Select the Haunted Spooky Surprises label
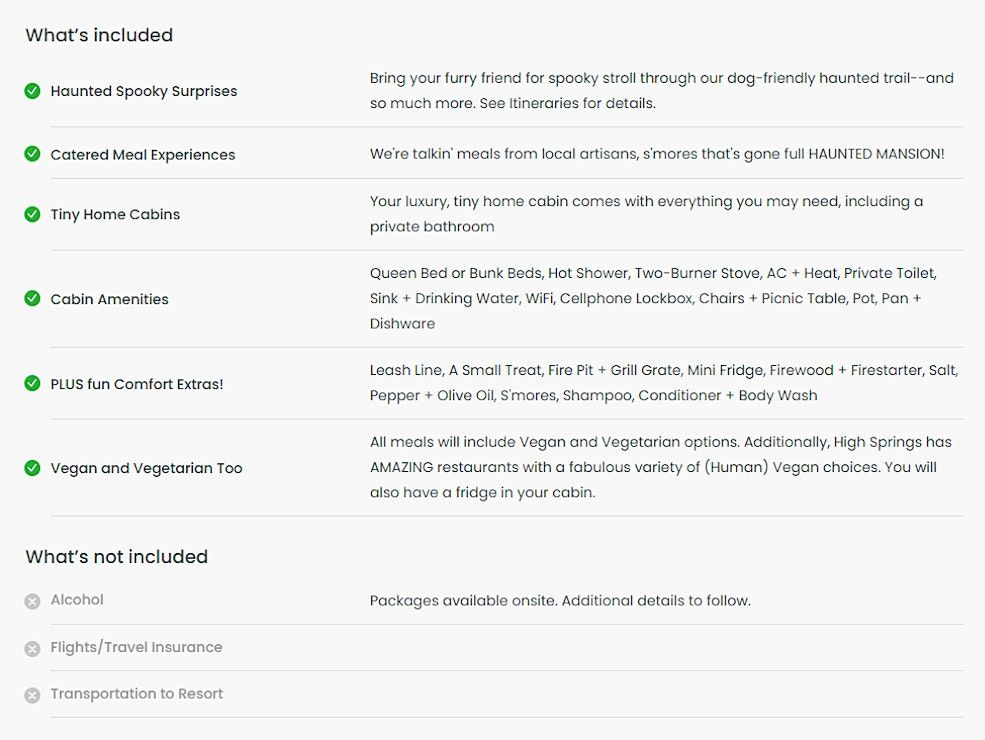The height and width of the screenshot is (740, 985). [144, 91]
